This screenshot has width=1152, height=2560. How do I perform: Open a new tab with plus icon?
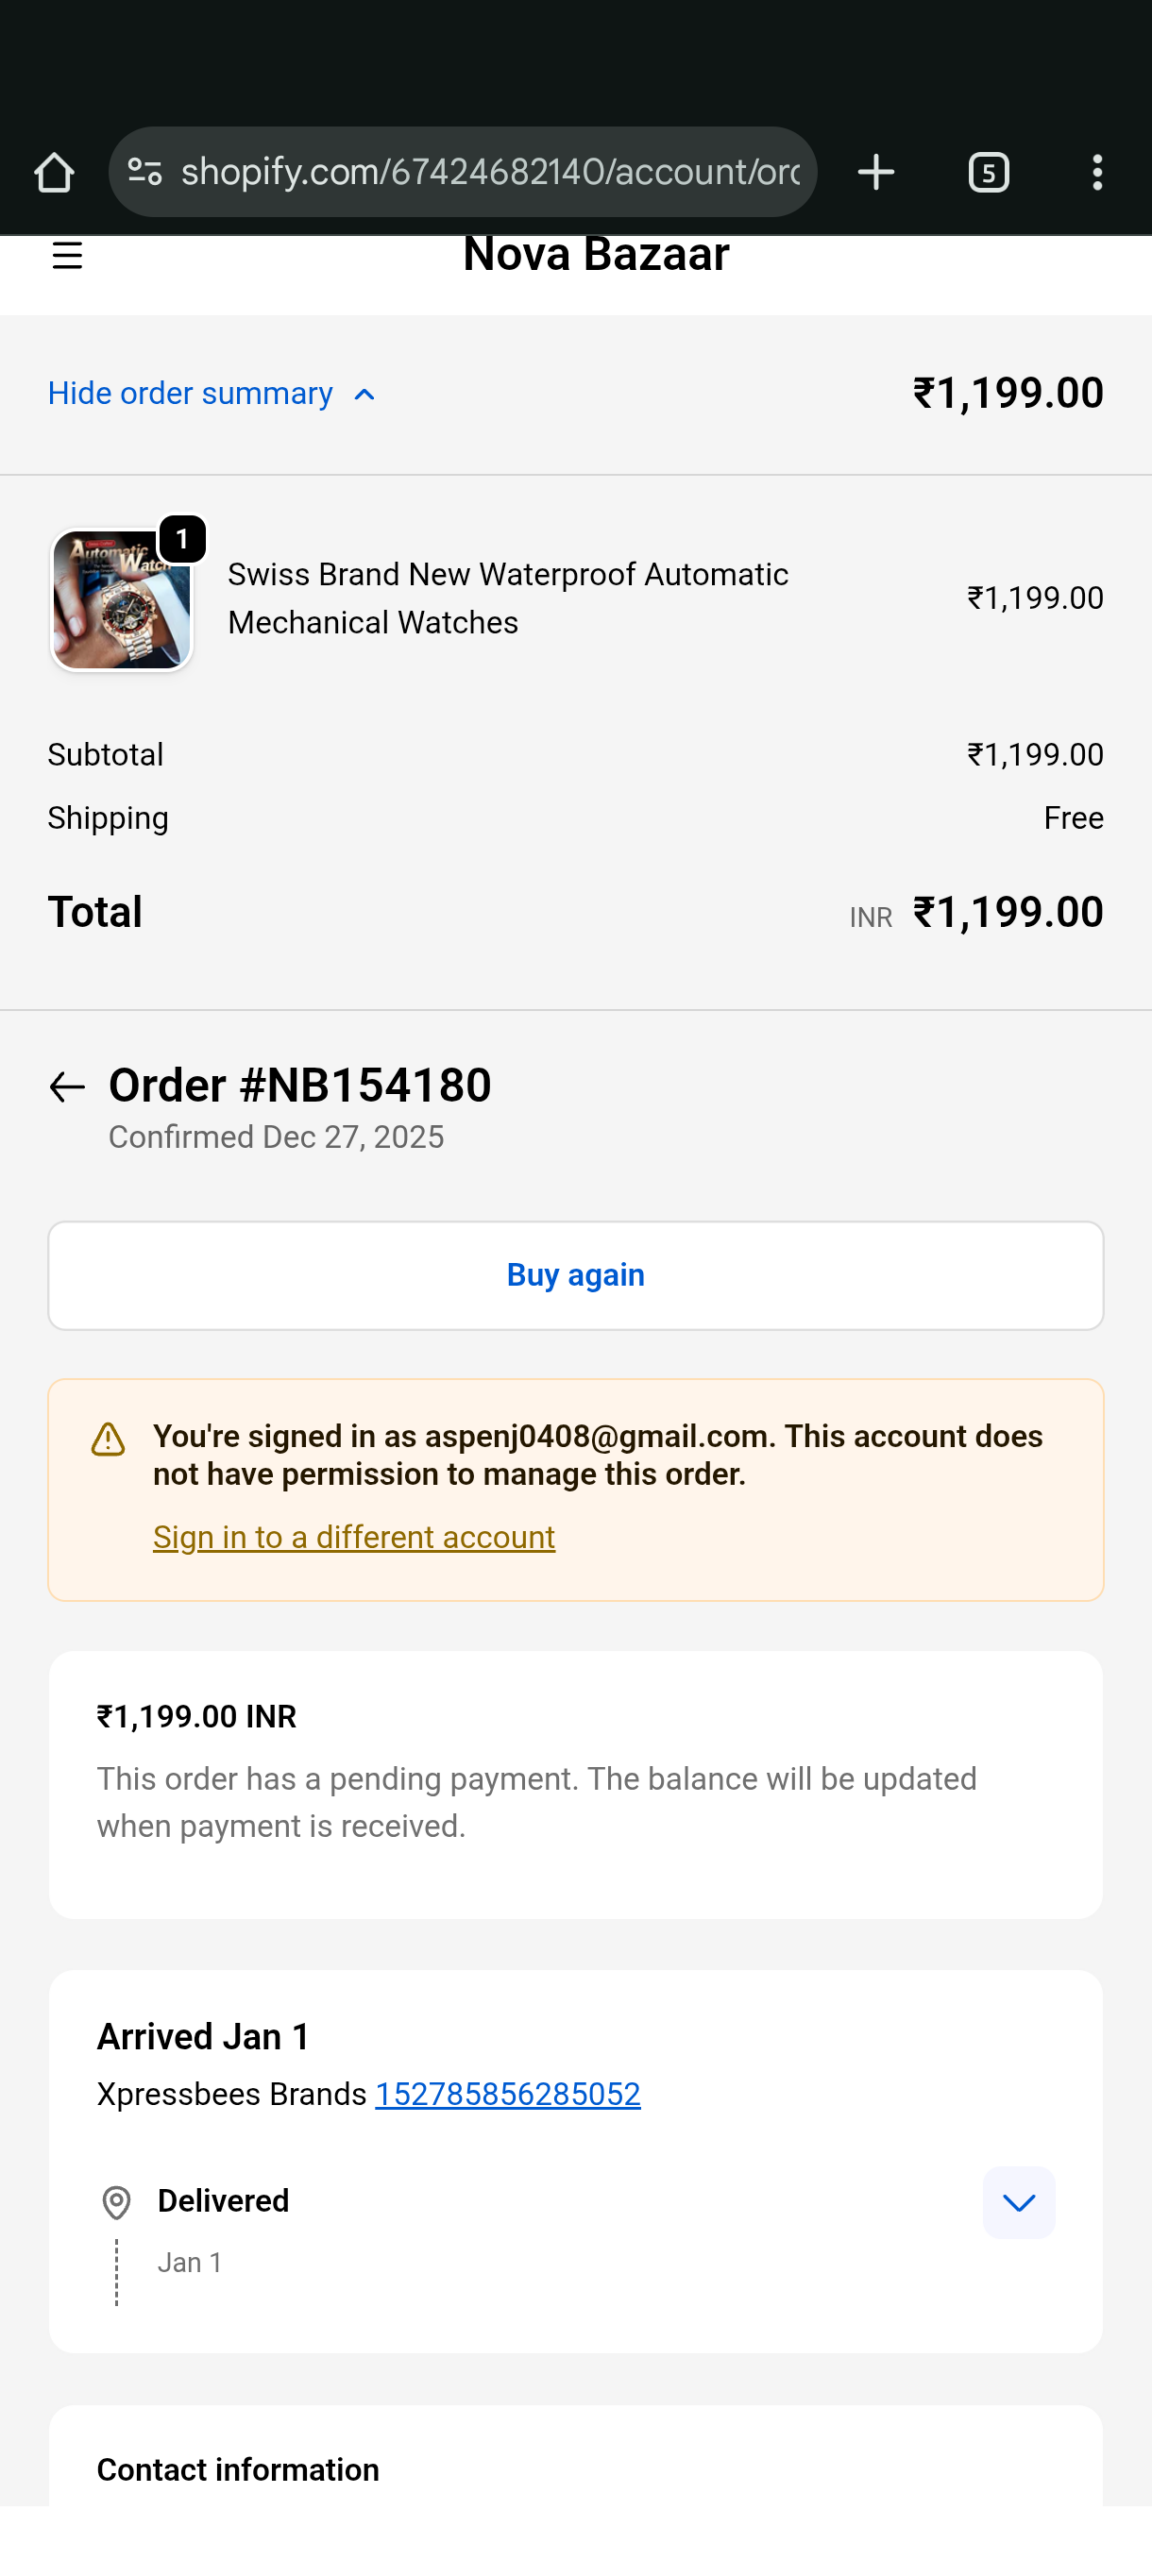pos(875,172)
